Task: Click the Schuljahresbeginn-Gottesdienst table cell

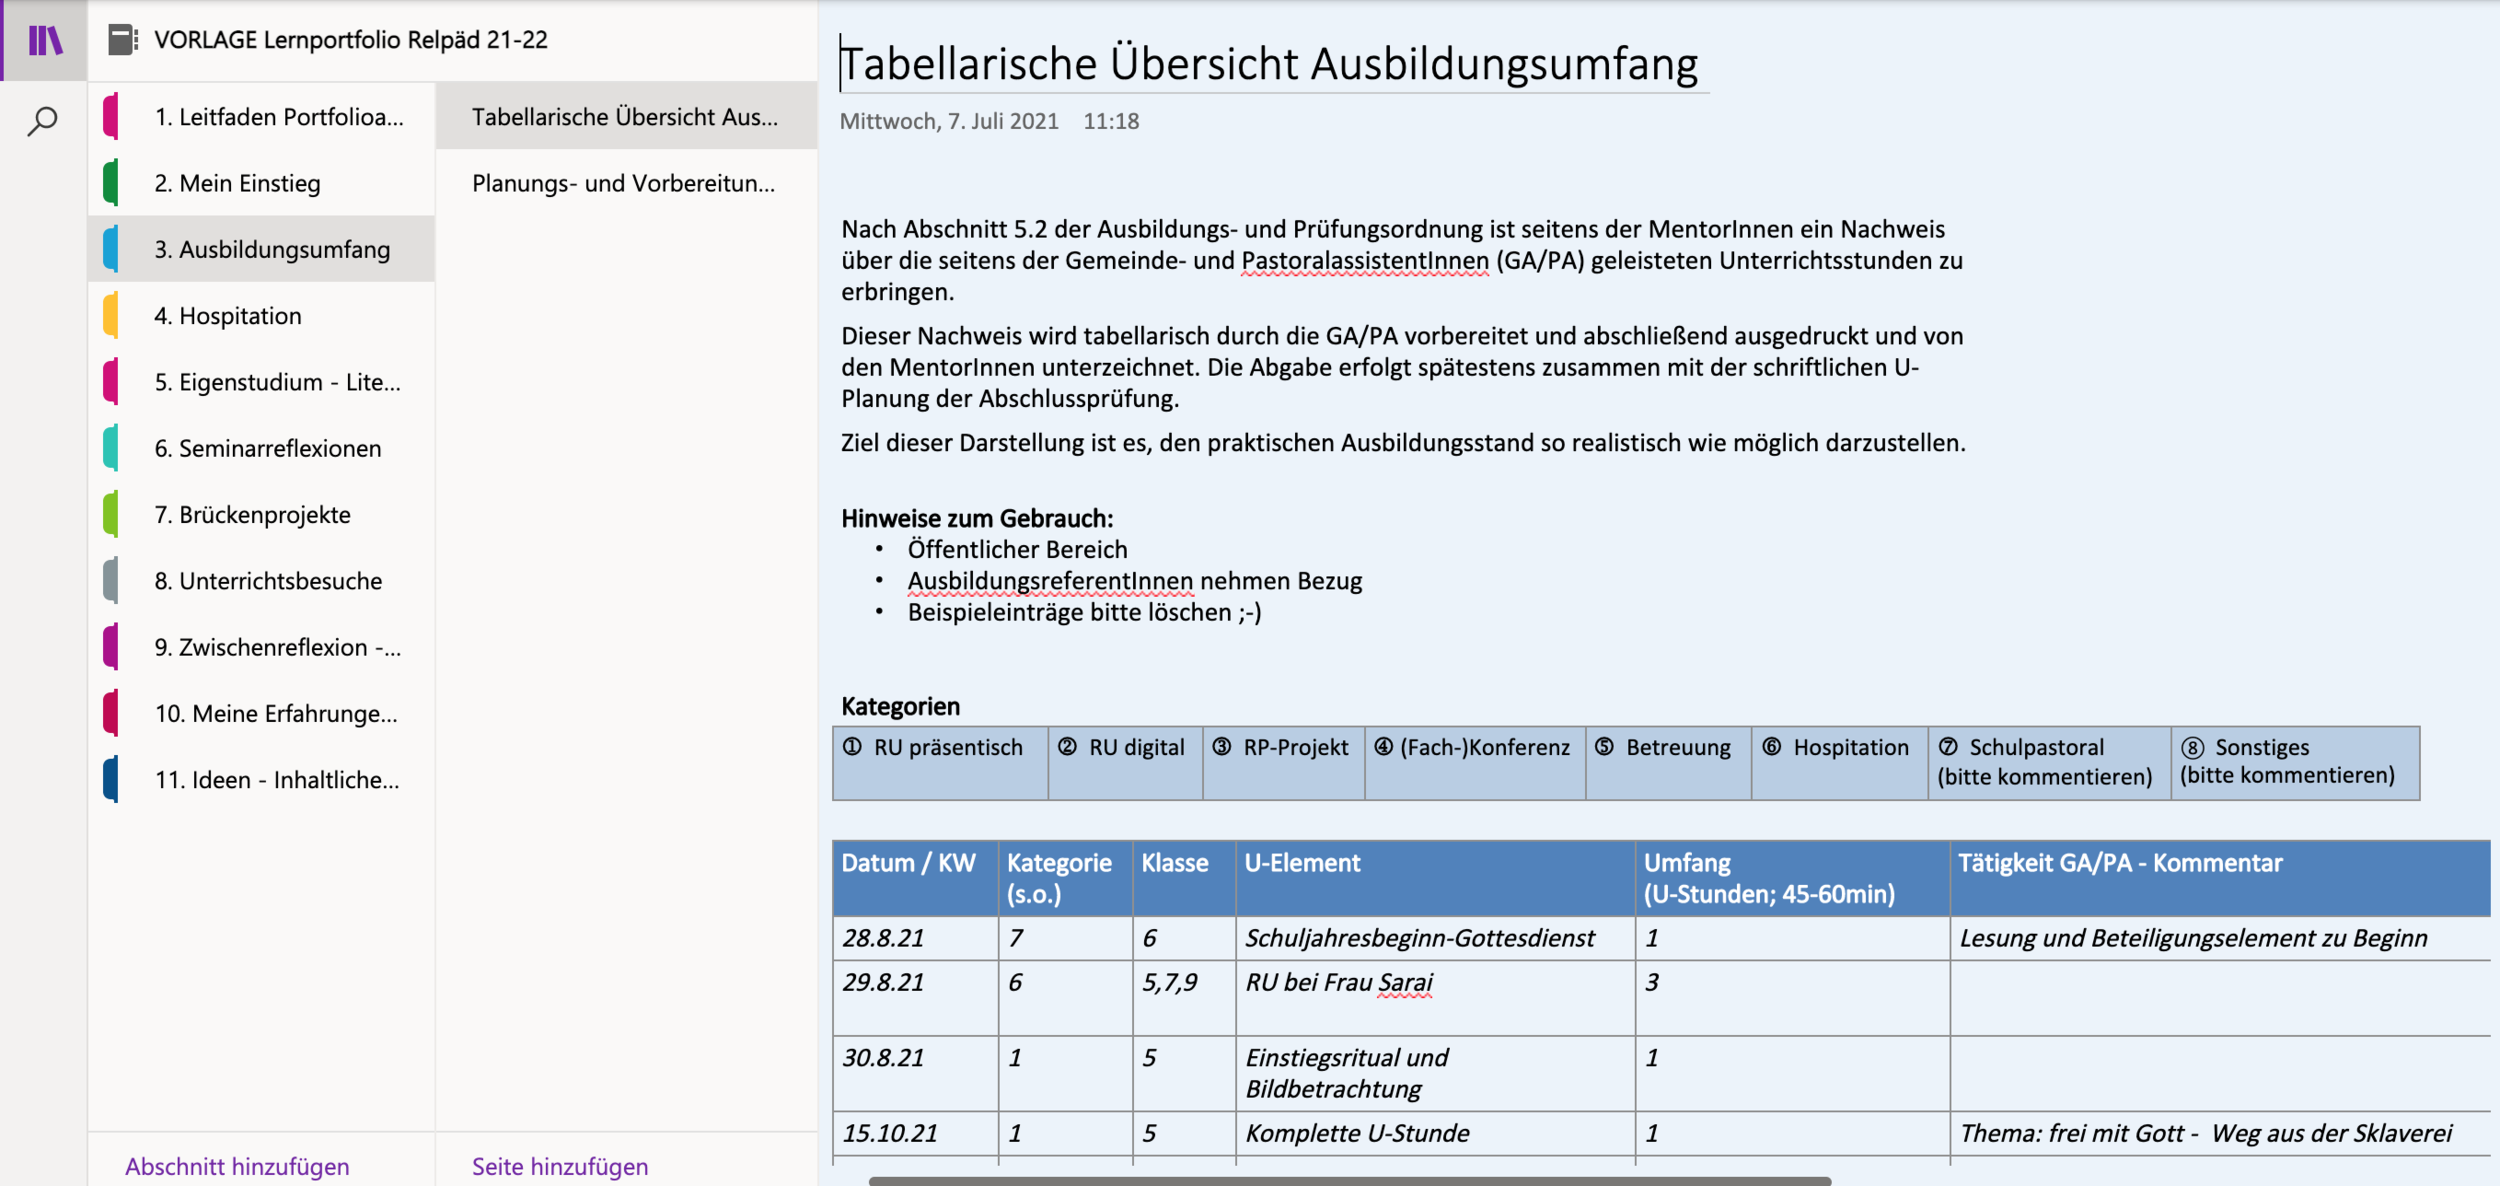Action: (x=1420, y=938)
